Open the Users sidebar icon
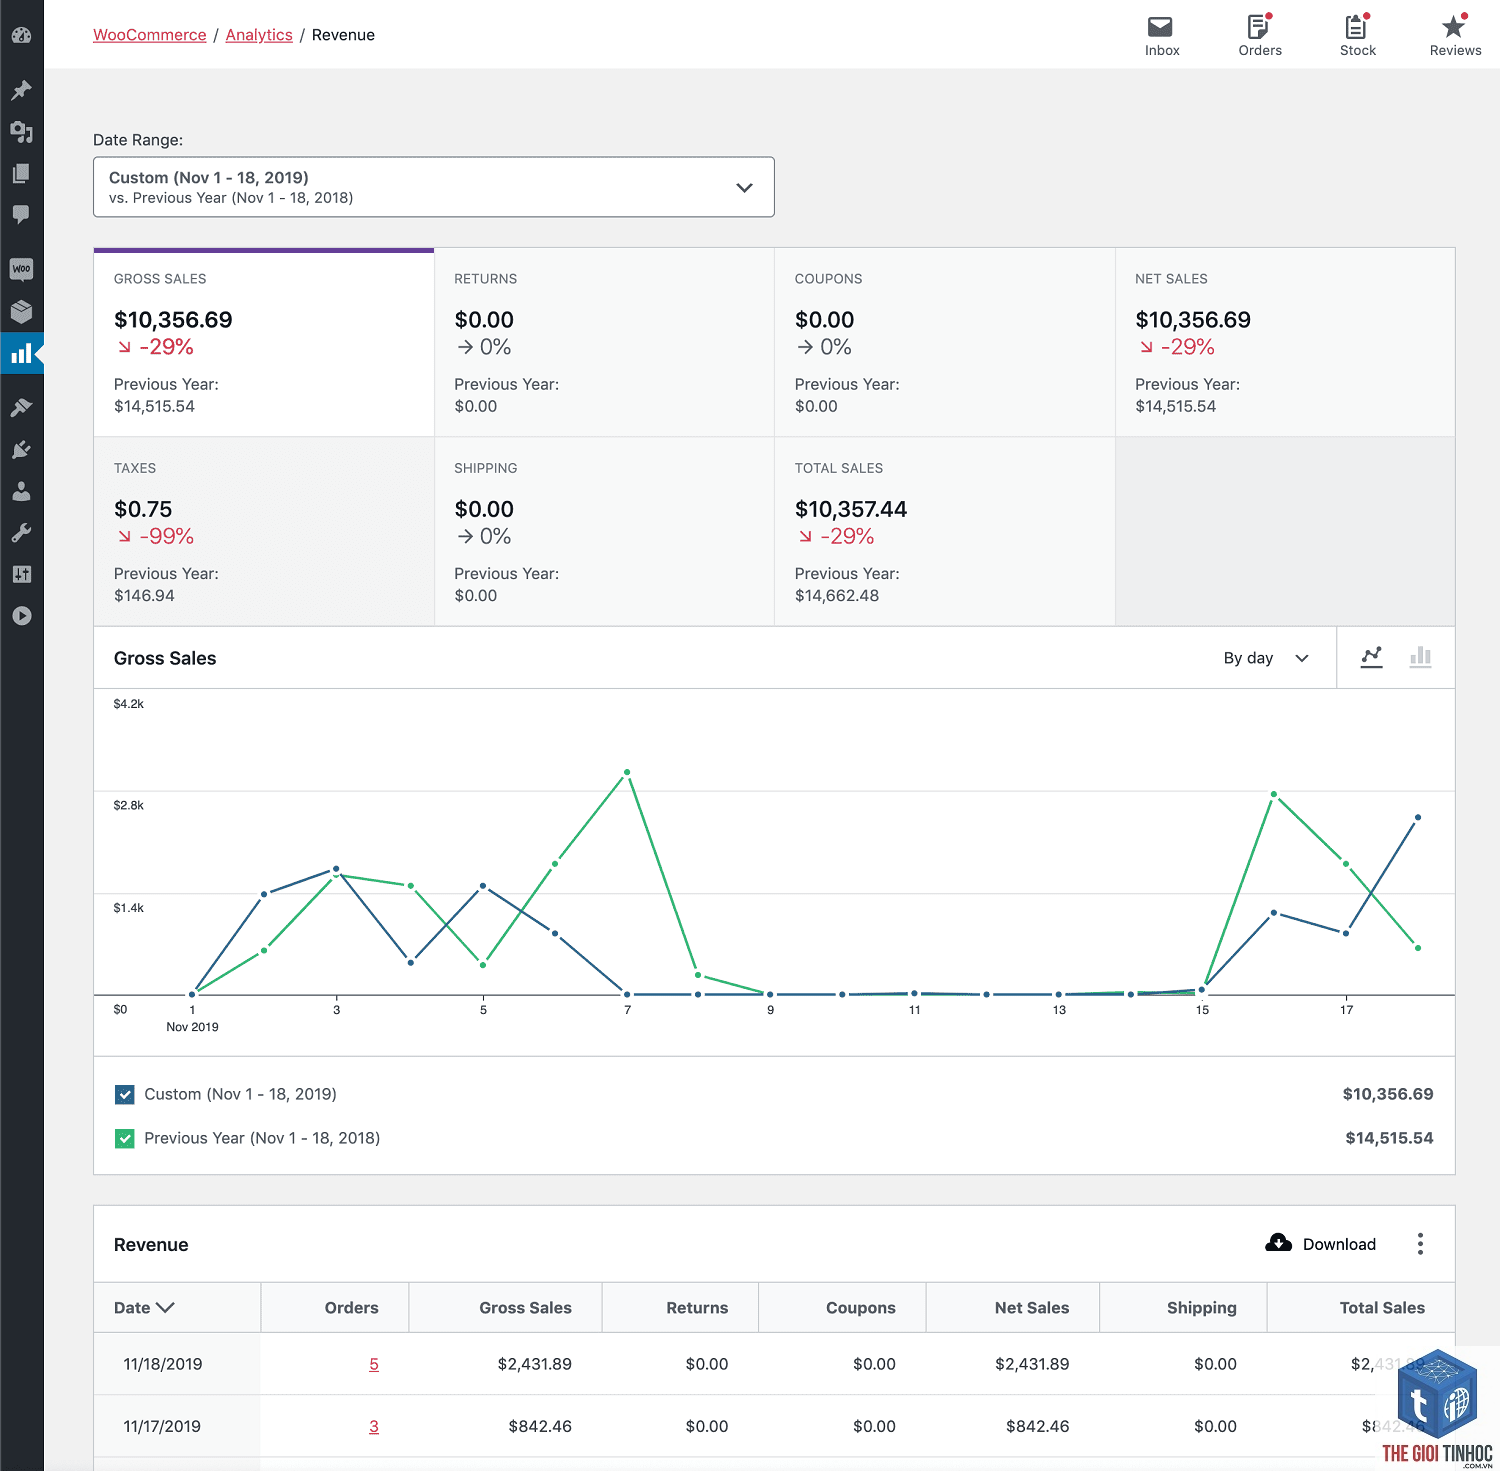 21,491
